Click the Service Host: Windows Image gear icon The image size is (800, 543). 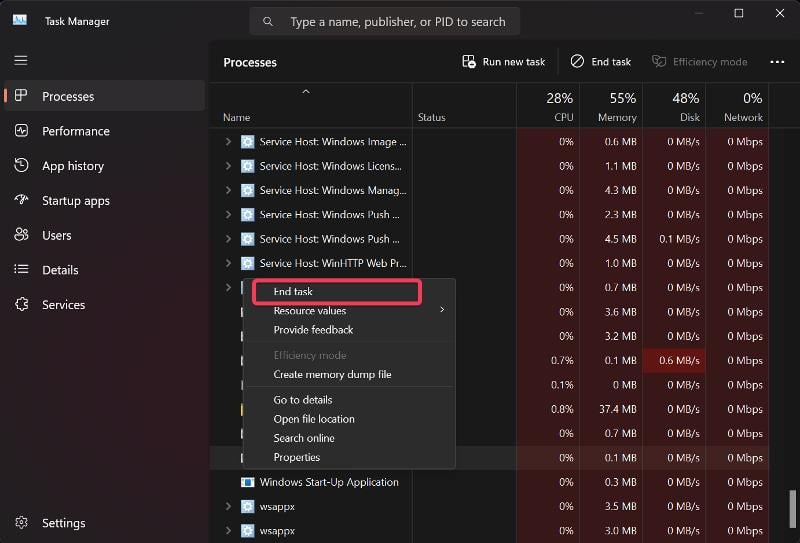click(x=247, y=141)
